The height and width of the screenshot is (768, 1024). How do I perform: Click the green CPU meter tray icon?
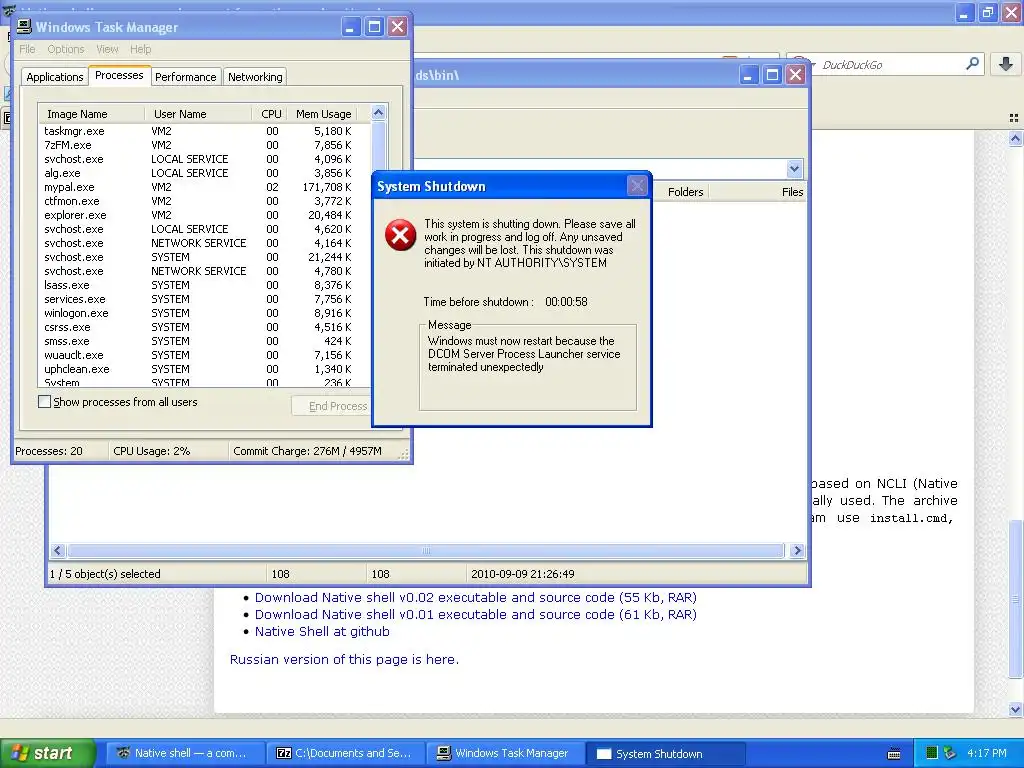click(x=932, y=753)
